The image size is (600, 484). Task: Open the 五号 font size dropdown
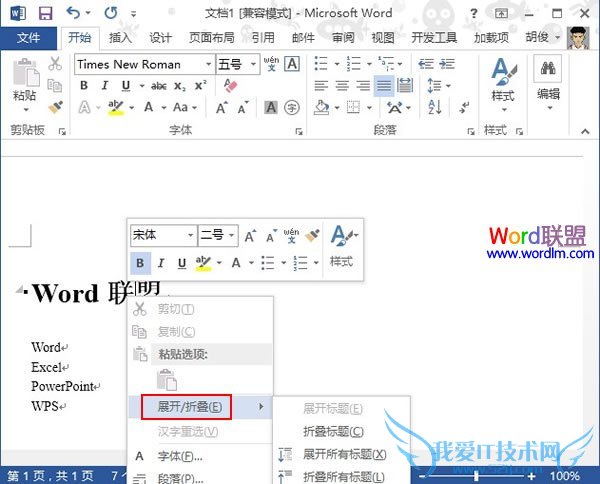(x=253, y=64)
